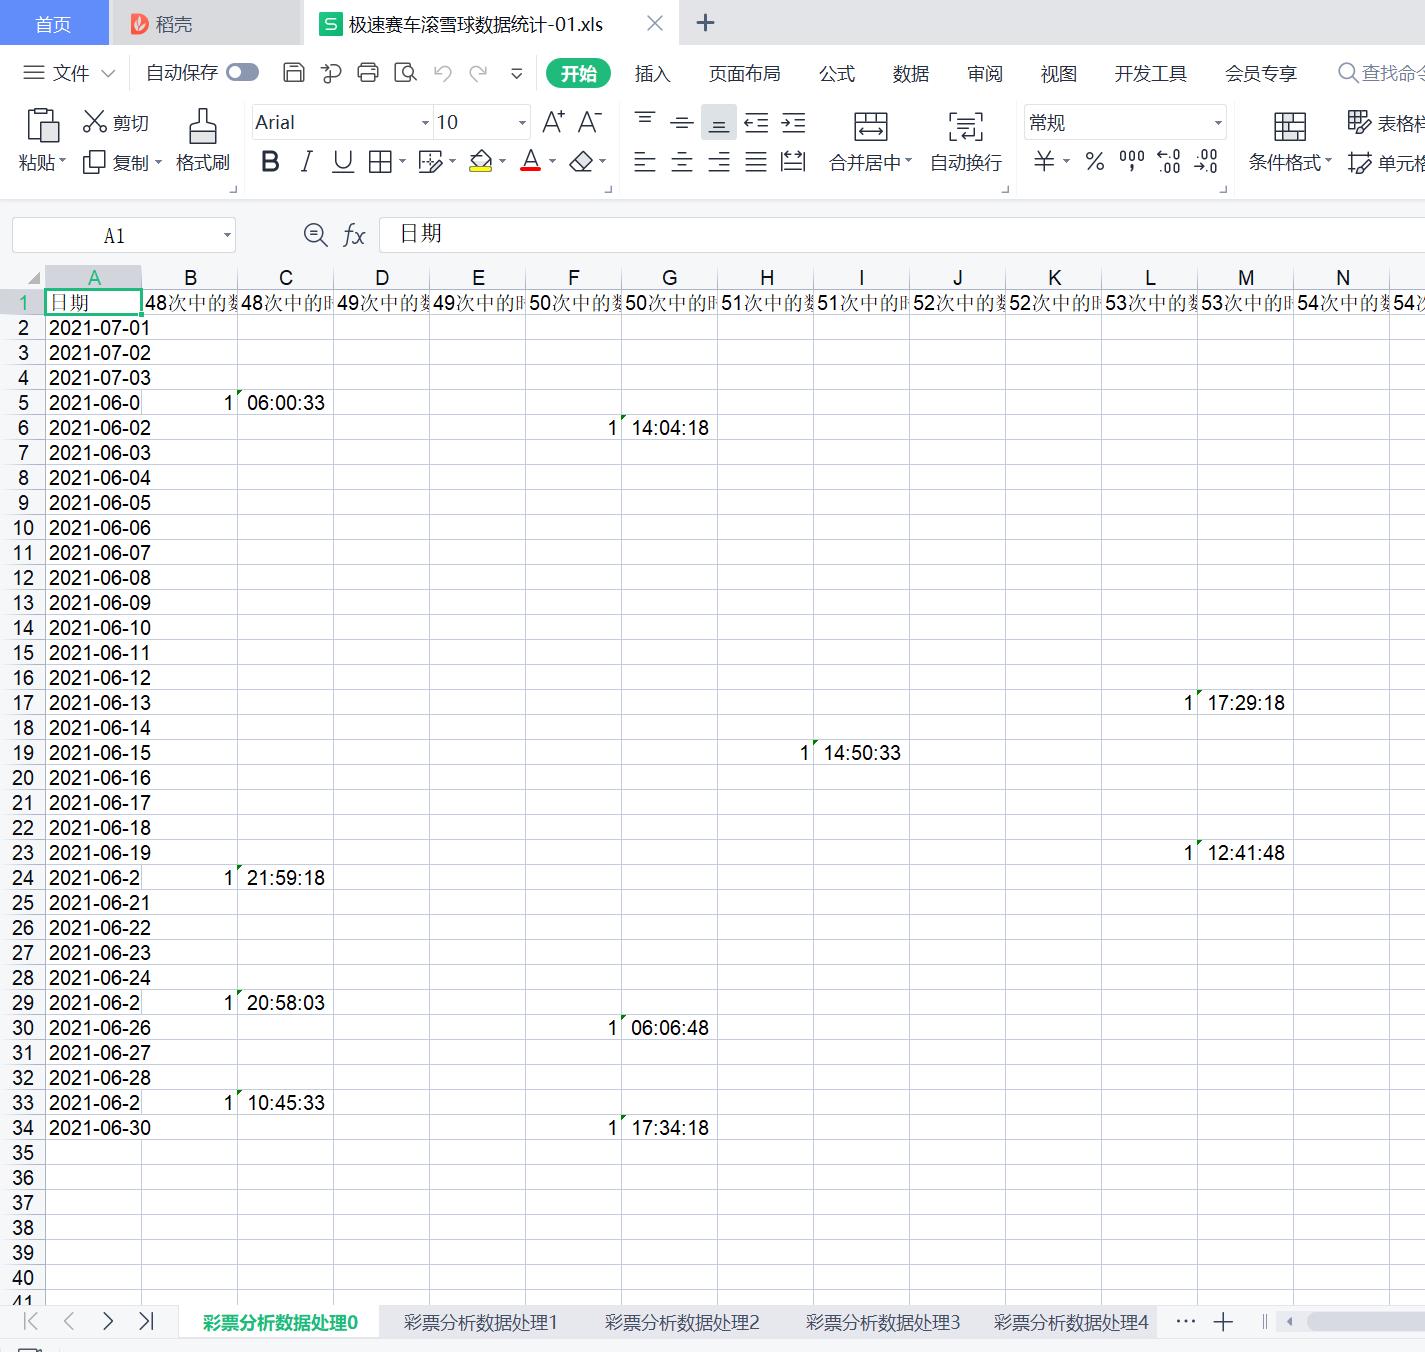Expand the font color dropdown arrow

point(552,162)
